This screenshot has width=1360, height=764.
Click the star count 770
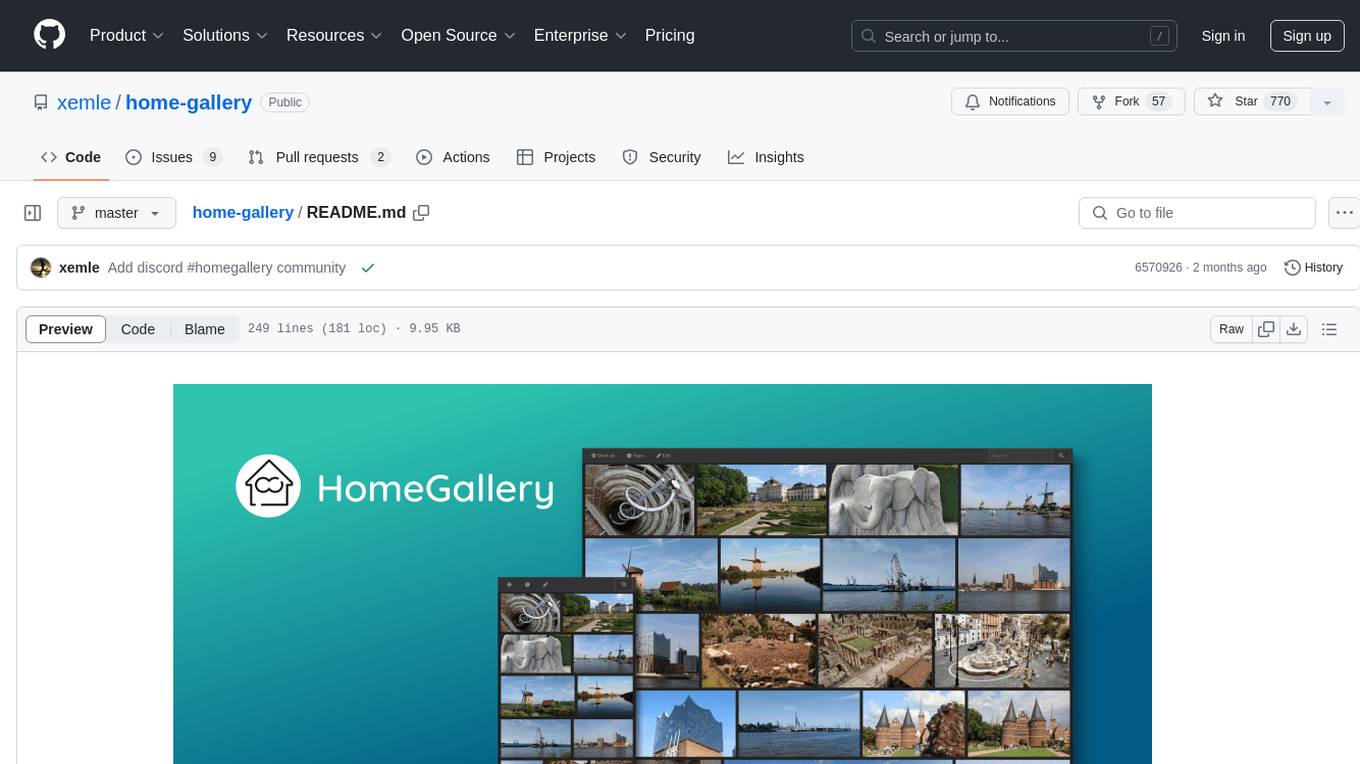click(x=1280, y=102)
